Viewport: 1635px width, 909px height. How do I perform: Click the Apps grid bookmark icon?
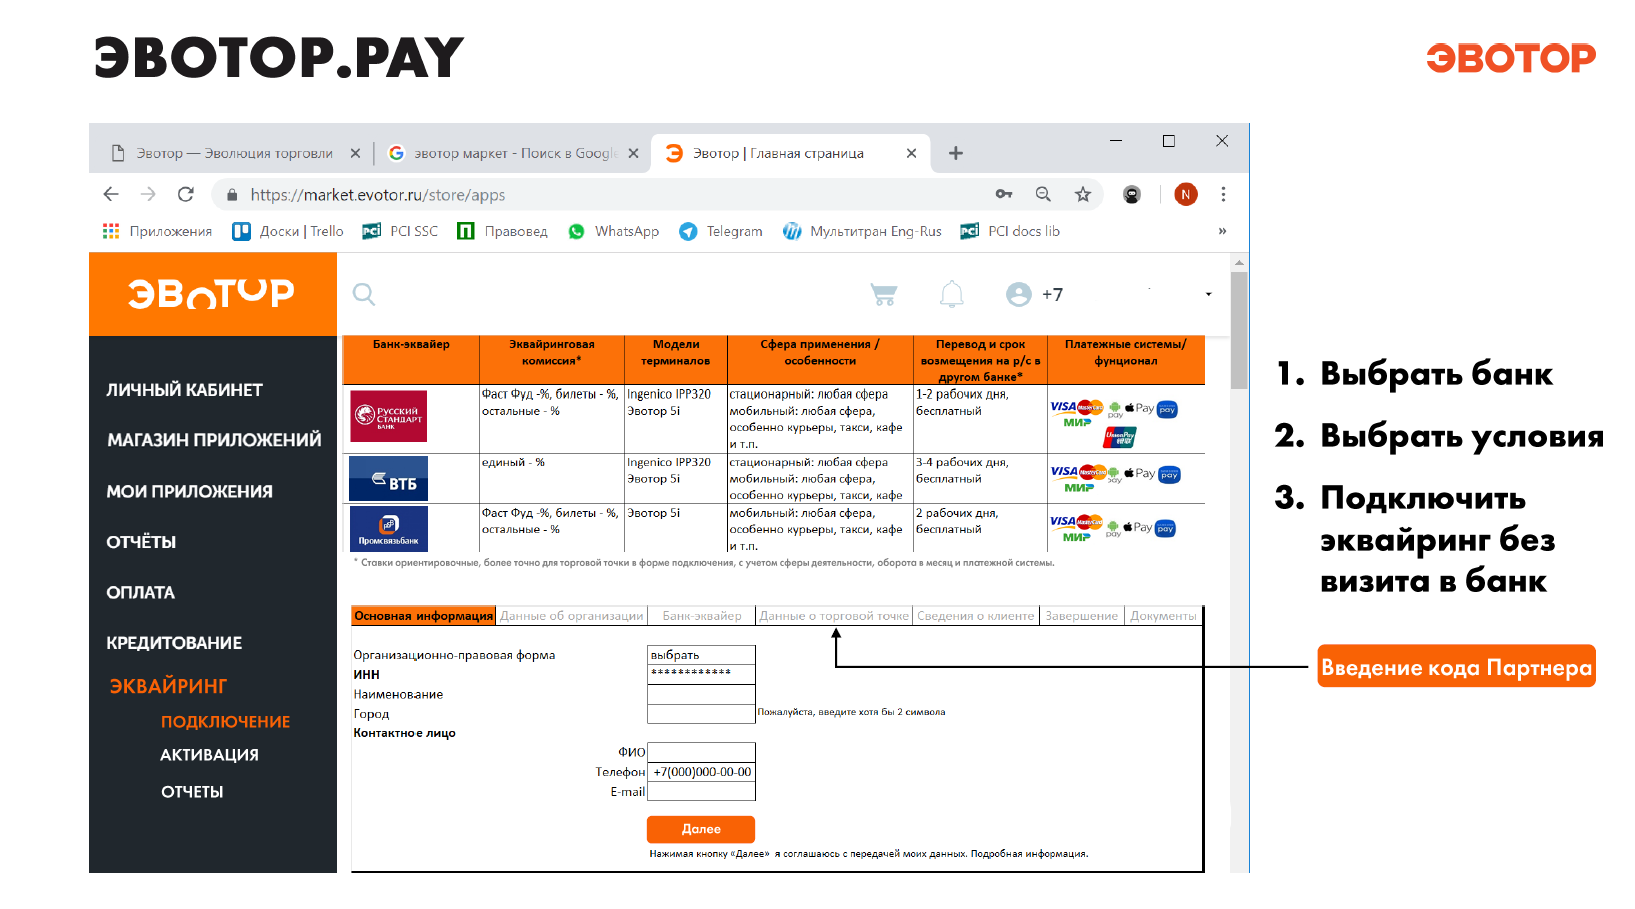pos(111,231)
